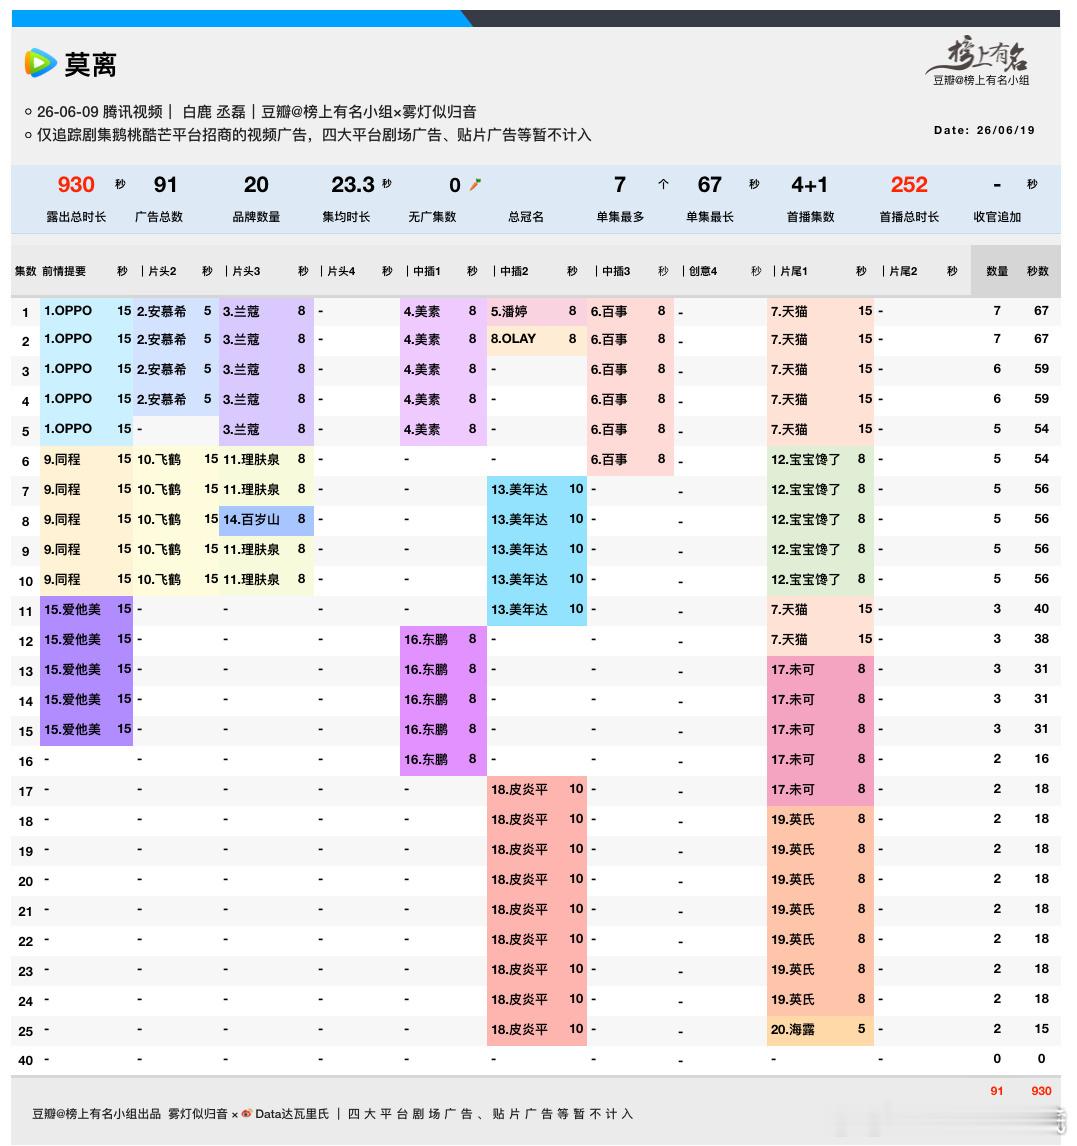Click the 创意4 column header

coord(703,271)
